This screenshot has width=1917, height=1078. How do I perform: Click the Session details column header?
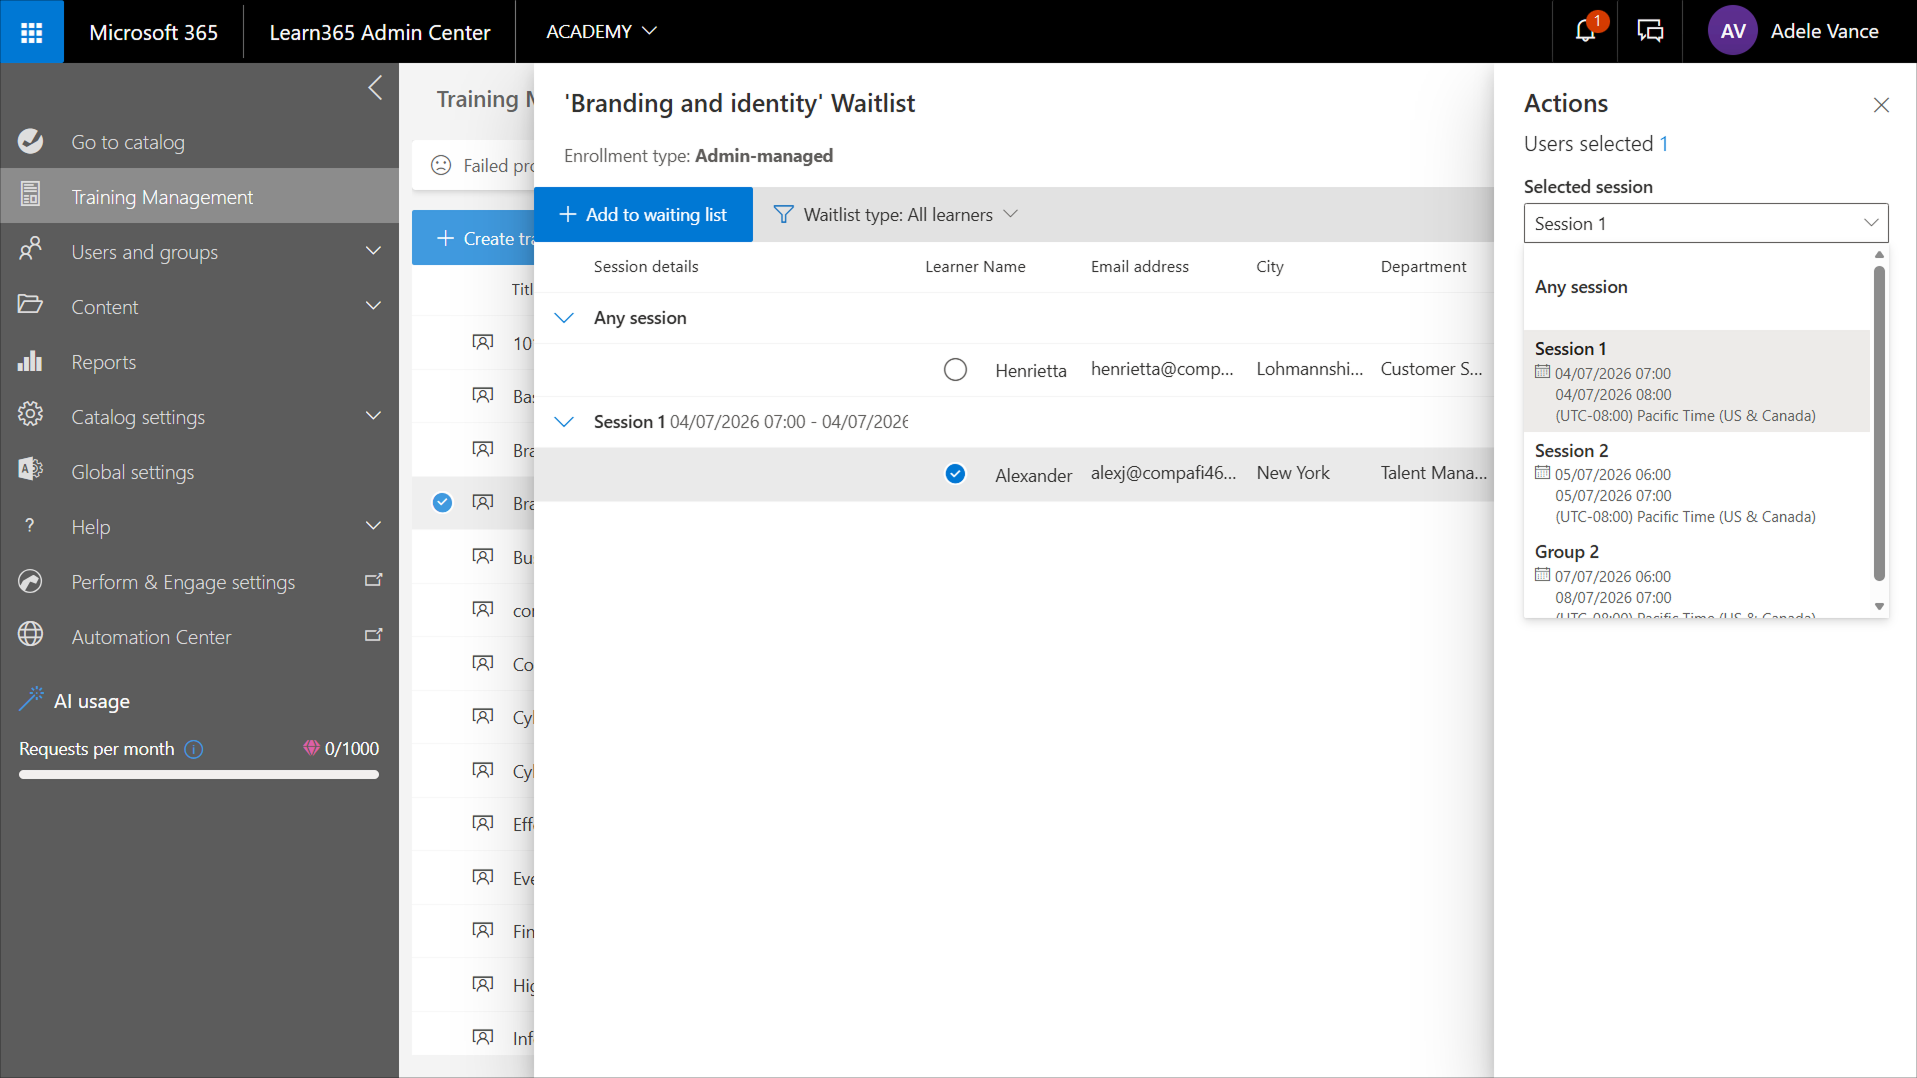point(646,267)
